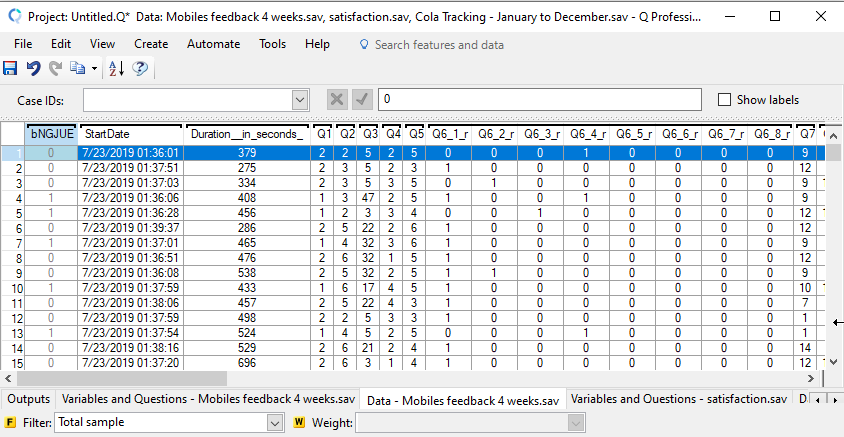Click the Undo arrow icon
This screenshot has height=437, width=844.
33,68
